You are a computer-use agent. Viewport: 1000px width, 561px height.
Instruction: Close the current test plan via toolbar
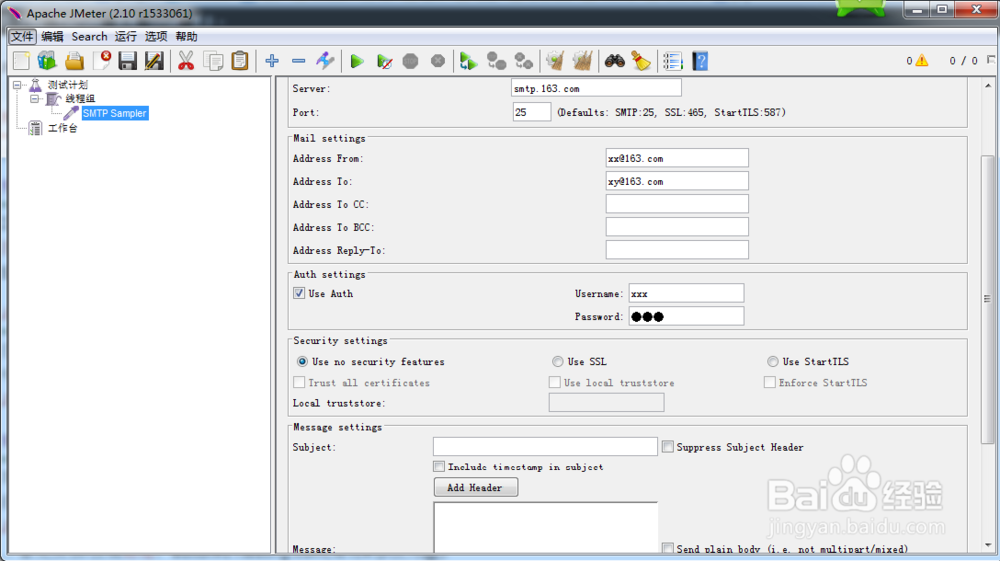coord(101,61)
